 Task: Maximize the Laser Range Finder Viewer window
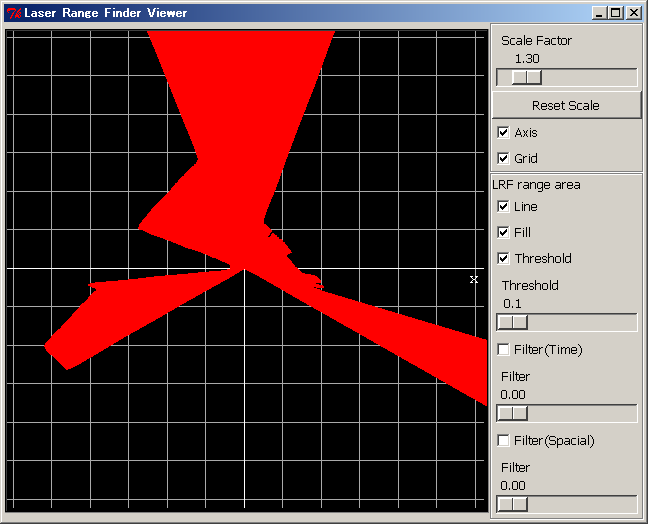pos(615,13)
